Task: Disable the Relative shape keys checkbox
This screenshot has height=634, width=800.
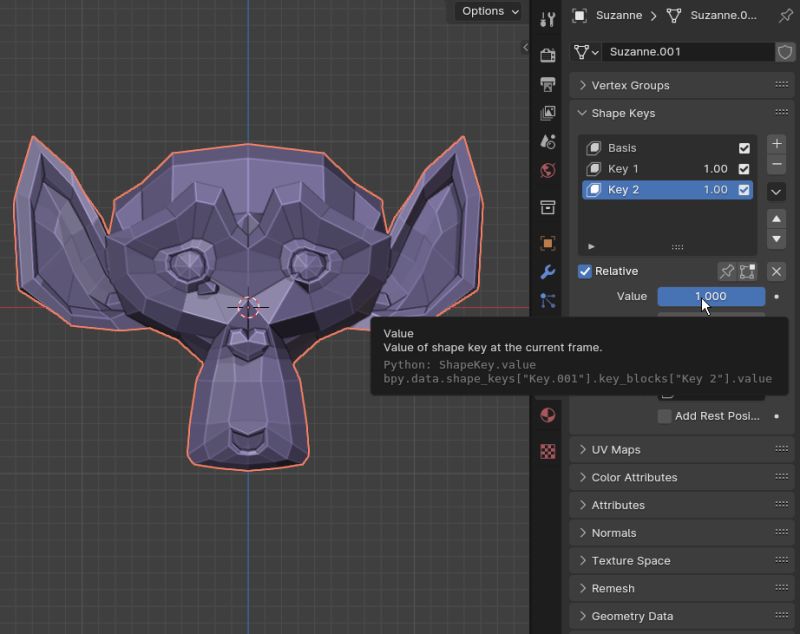Action: tap(585, 271)
